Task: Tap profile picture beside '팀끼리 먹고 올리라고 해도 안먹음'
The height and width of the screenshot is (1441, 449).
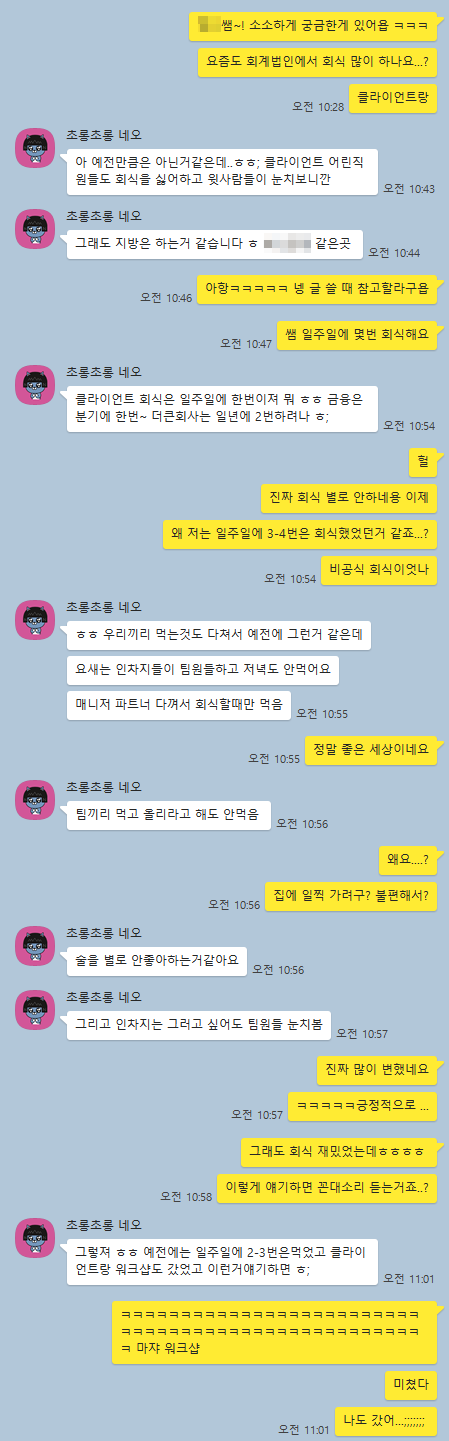Action: 34,801
